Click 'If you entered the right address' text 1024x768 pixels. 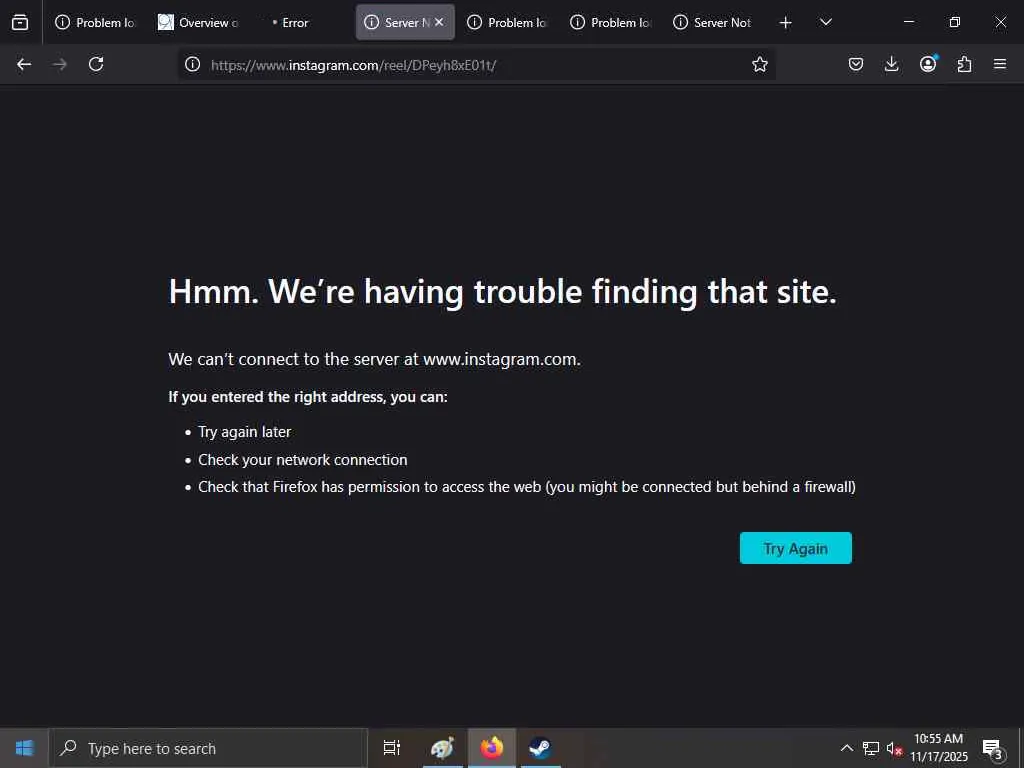pos(308,397)
